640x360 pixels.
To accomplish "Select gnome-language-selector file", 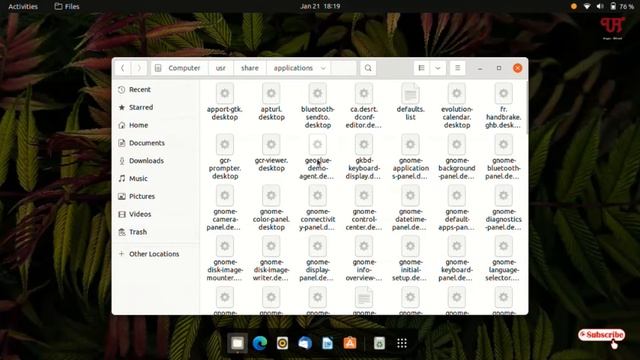I will point(503,258).
